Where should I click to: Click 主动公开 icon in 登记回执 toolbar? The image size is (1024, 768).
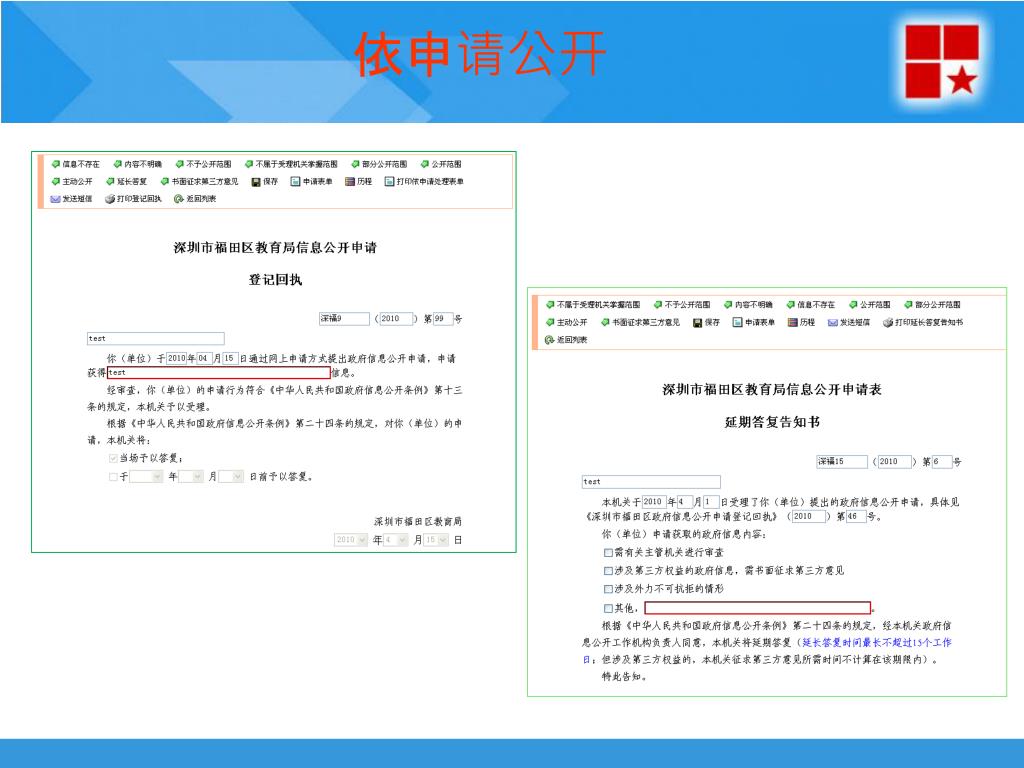[x=56, y=181]
